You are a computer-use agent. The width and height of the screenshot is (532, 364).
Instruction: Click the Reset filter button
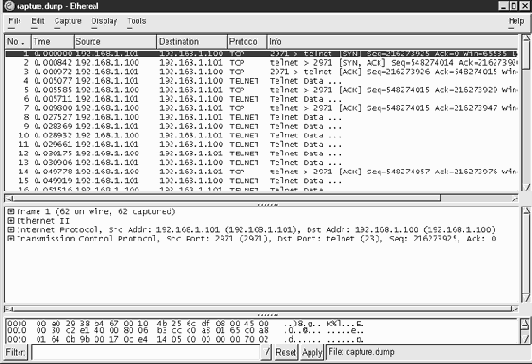tap(285, 352)
